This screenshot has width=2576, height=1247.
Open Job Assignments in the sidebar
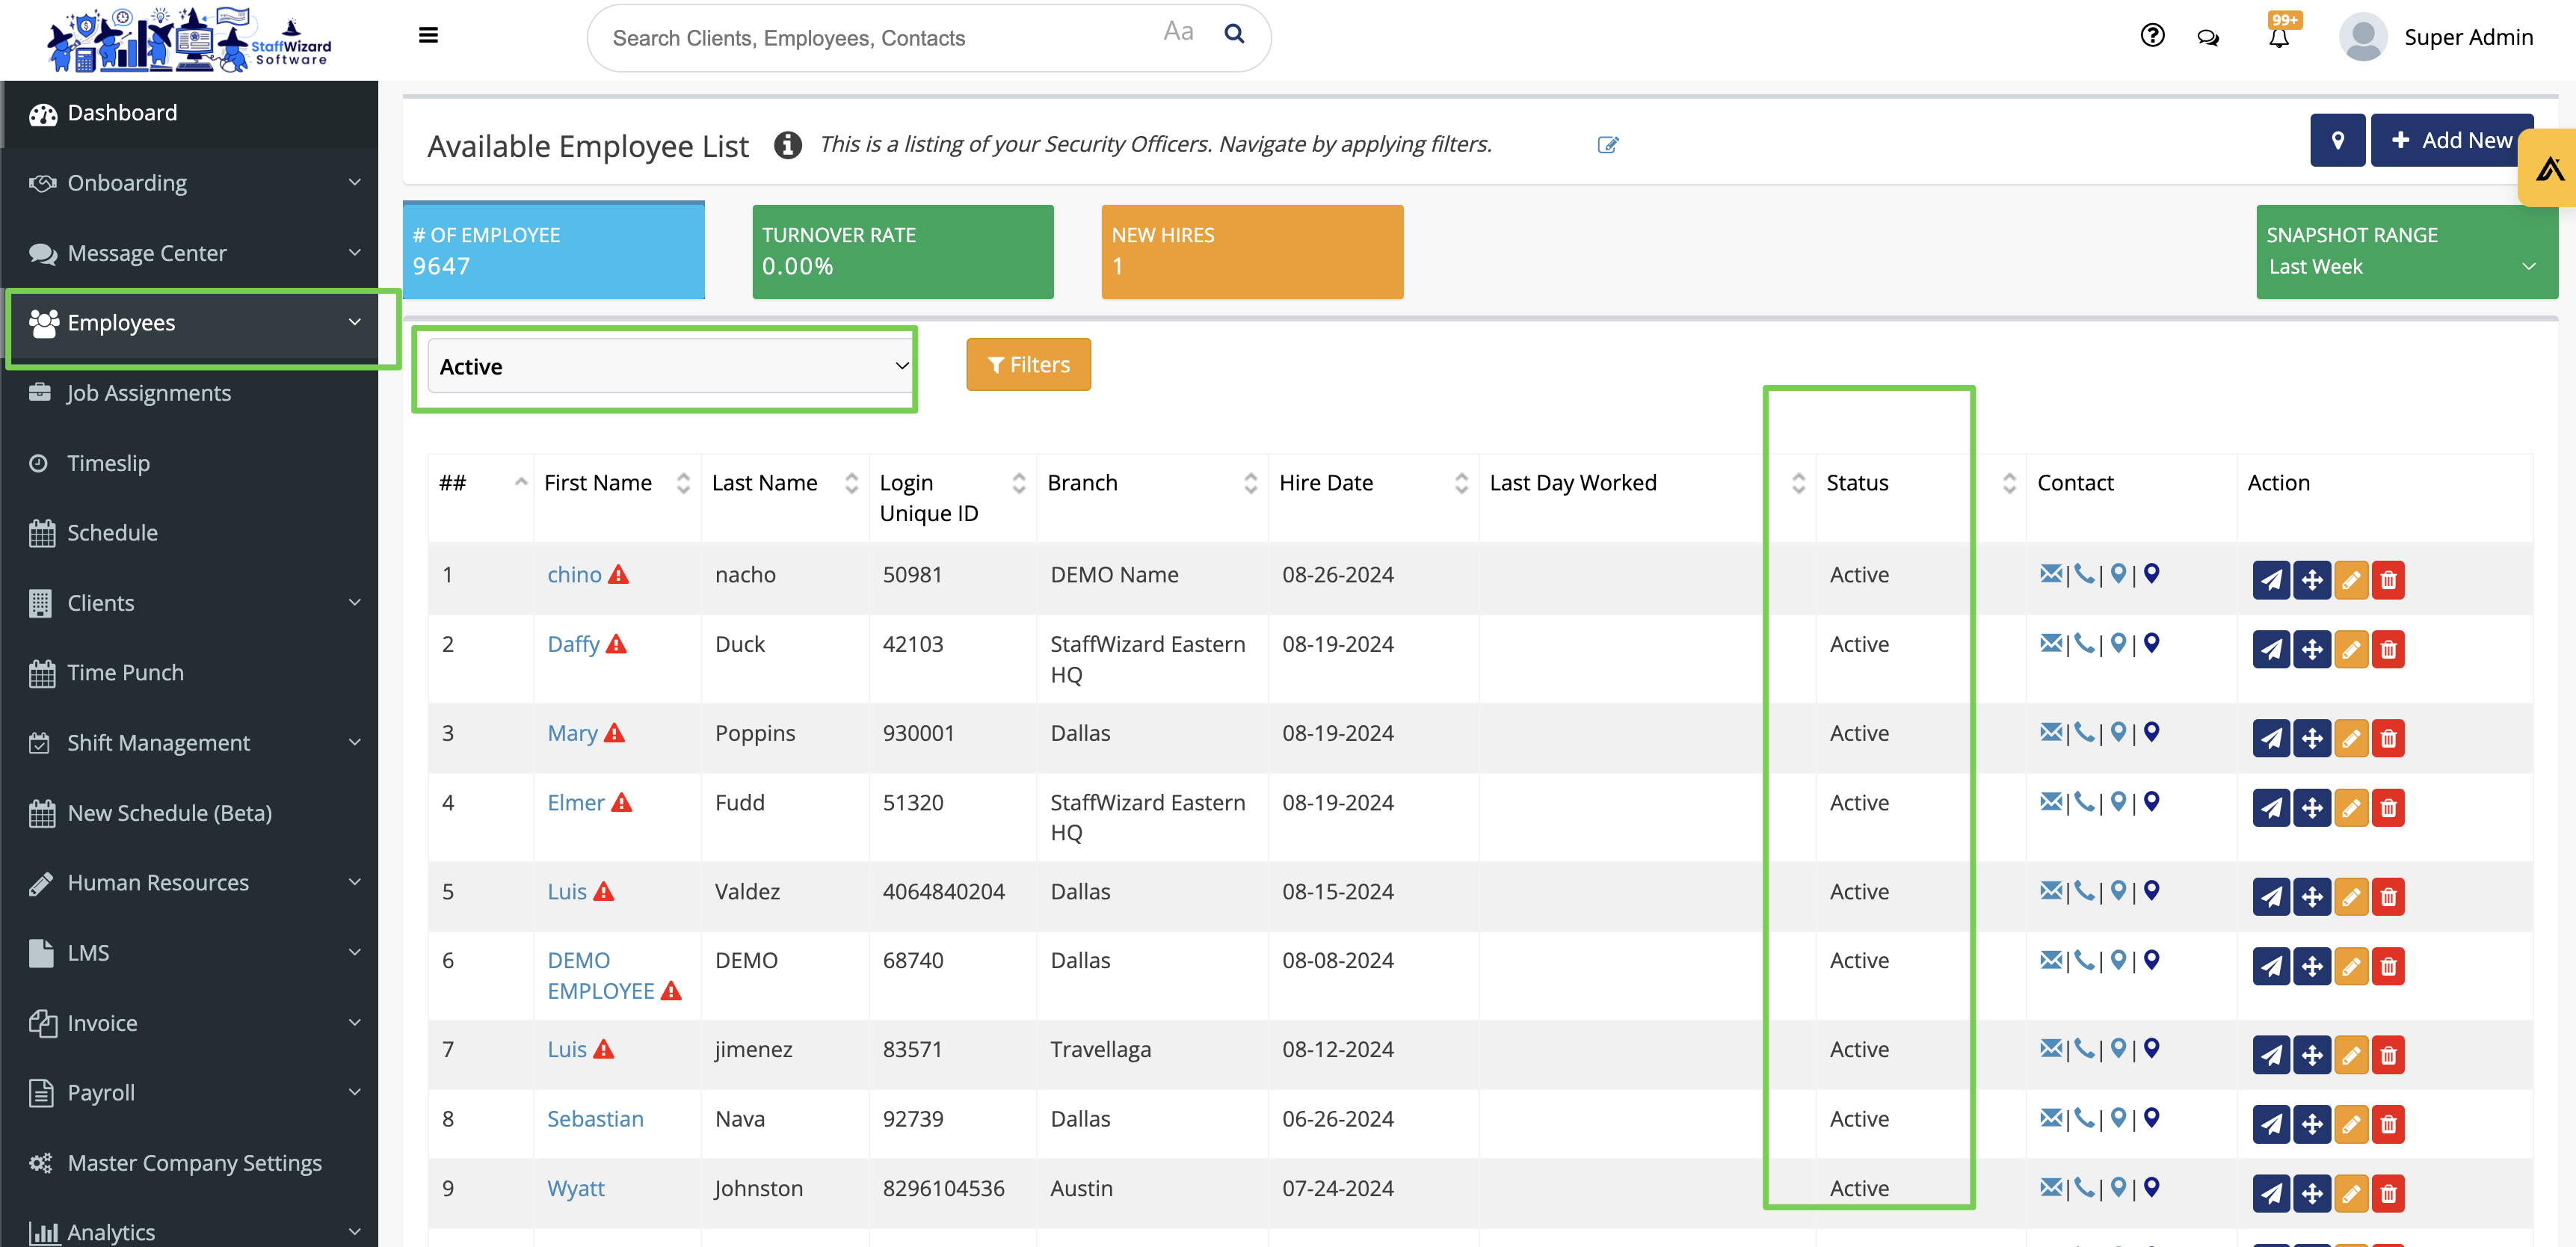190,393
